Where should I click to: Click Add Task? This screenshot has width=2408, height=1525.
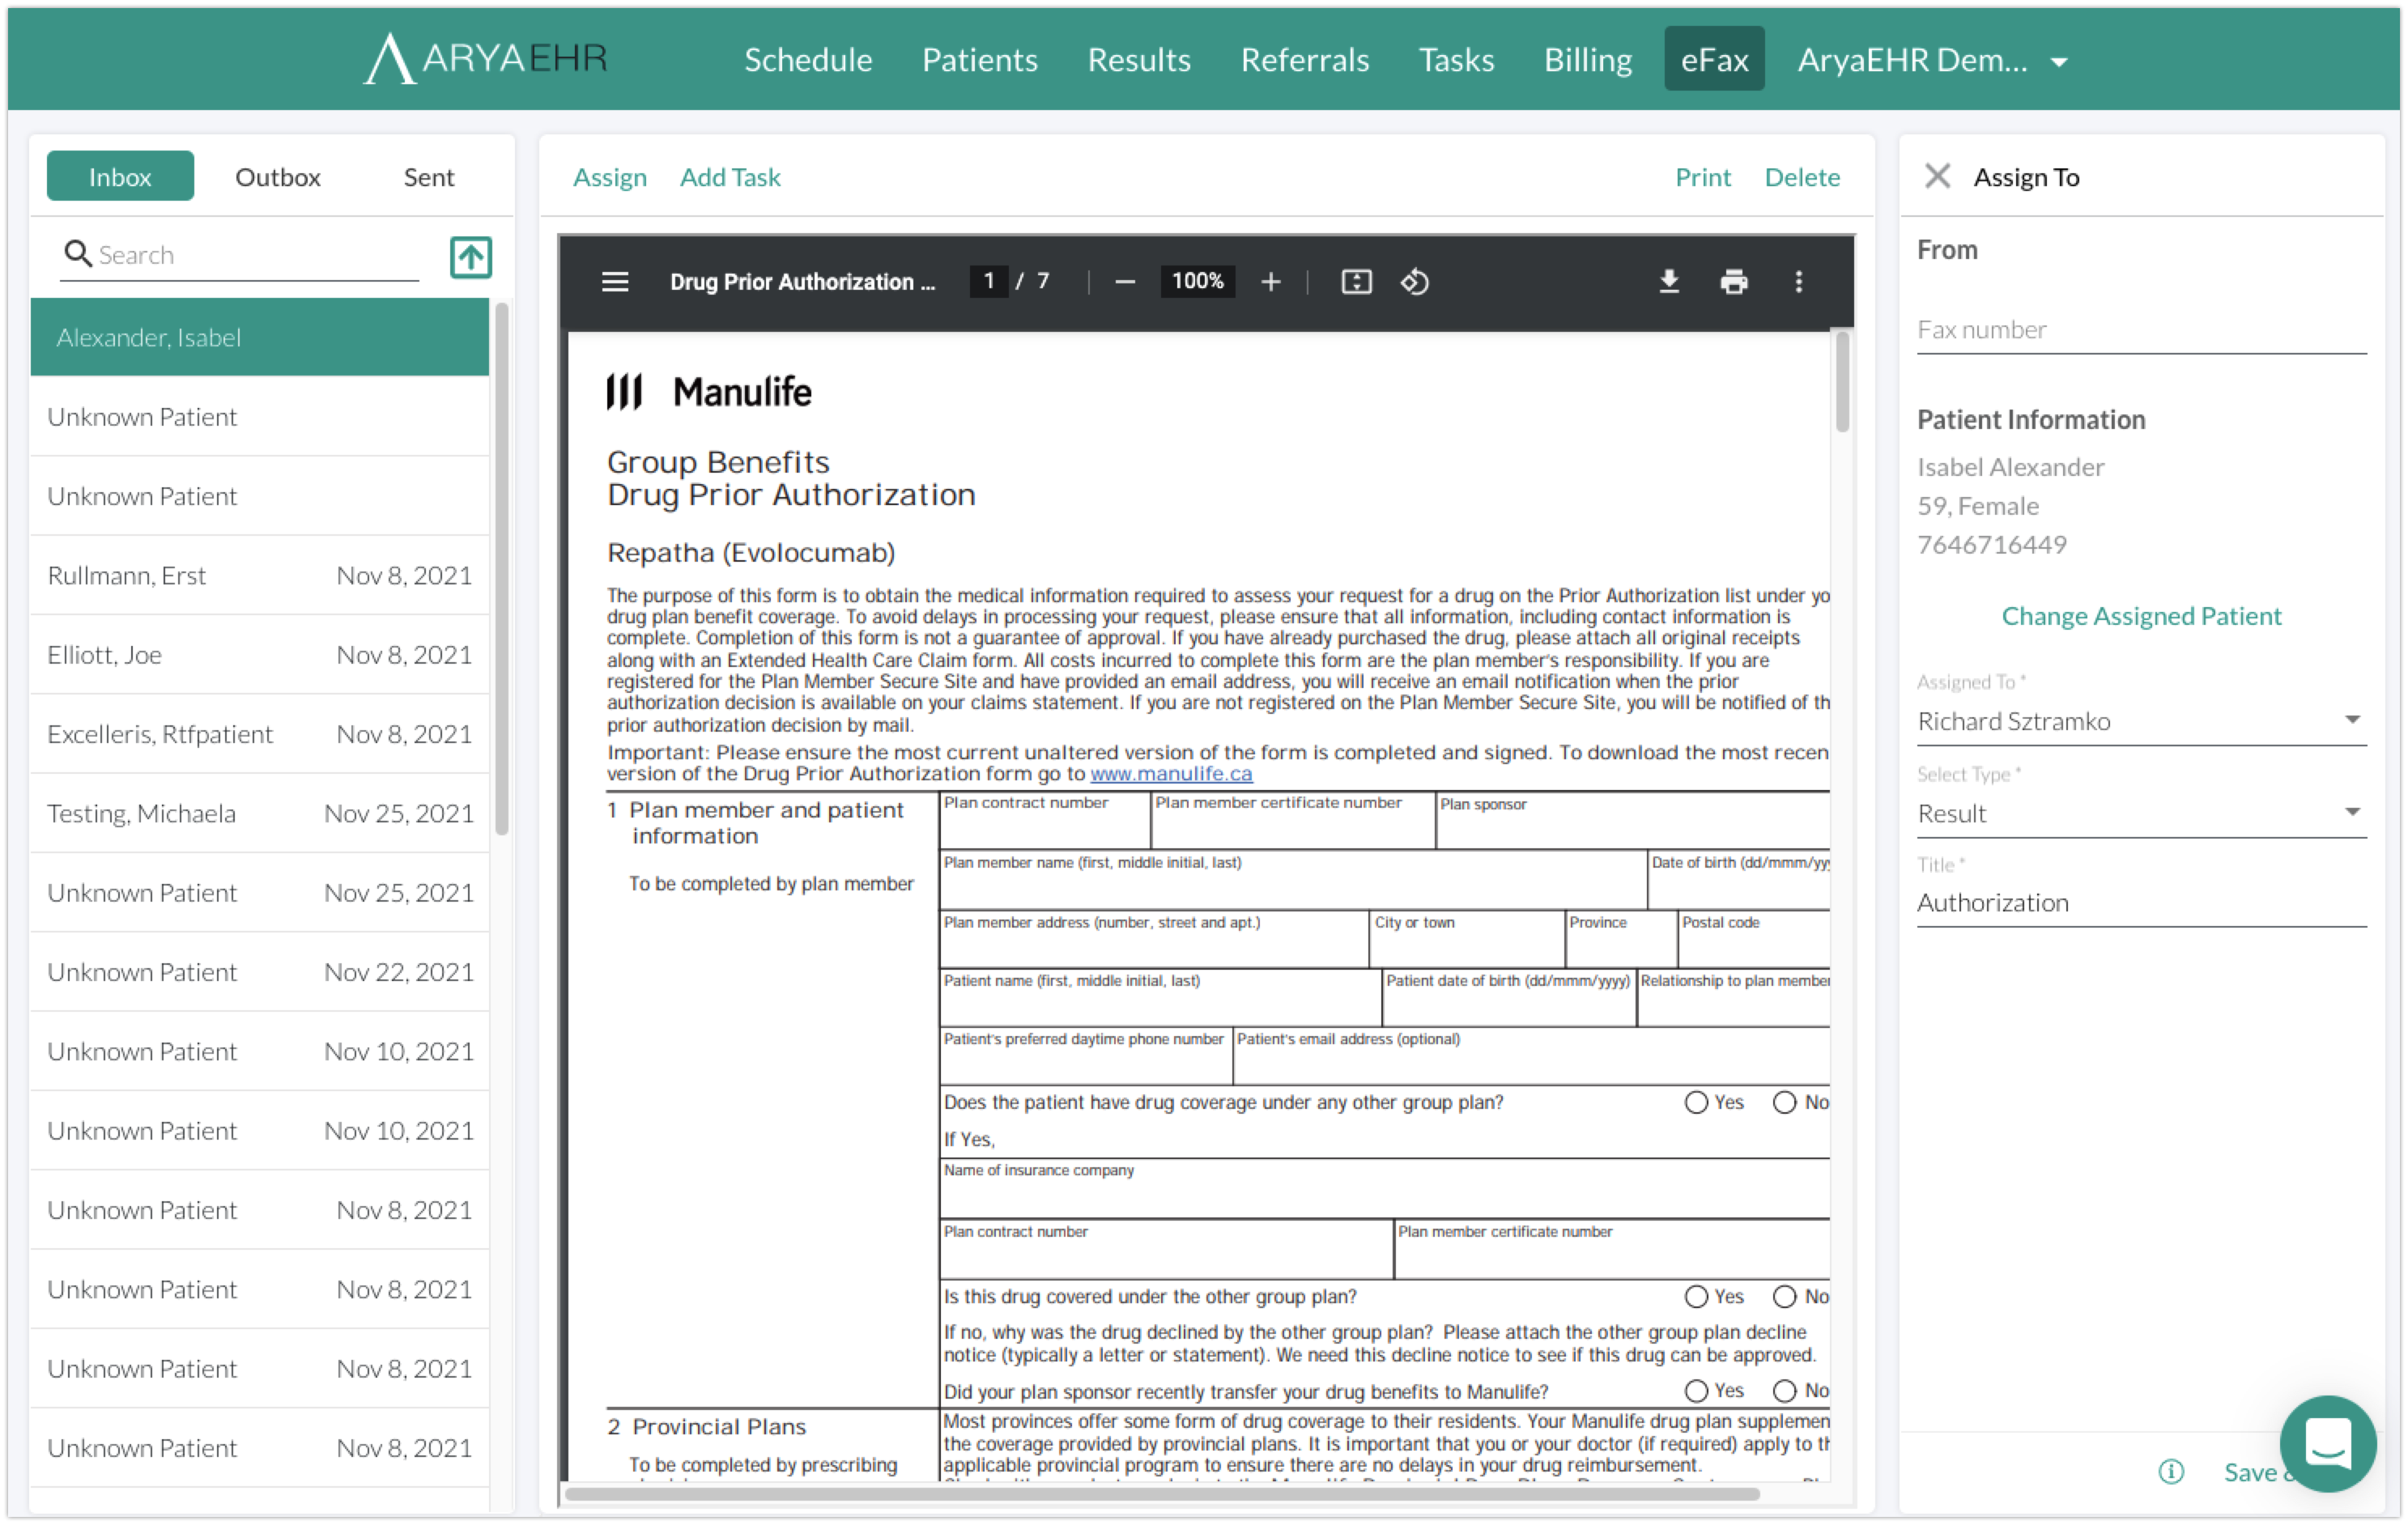[730, 177]
